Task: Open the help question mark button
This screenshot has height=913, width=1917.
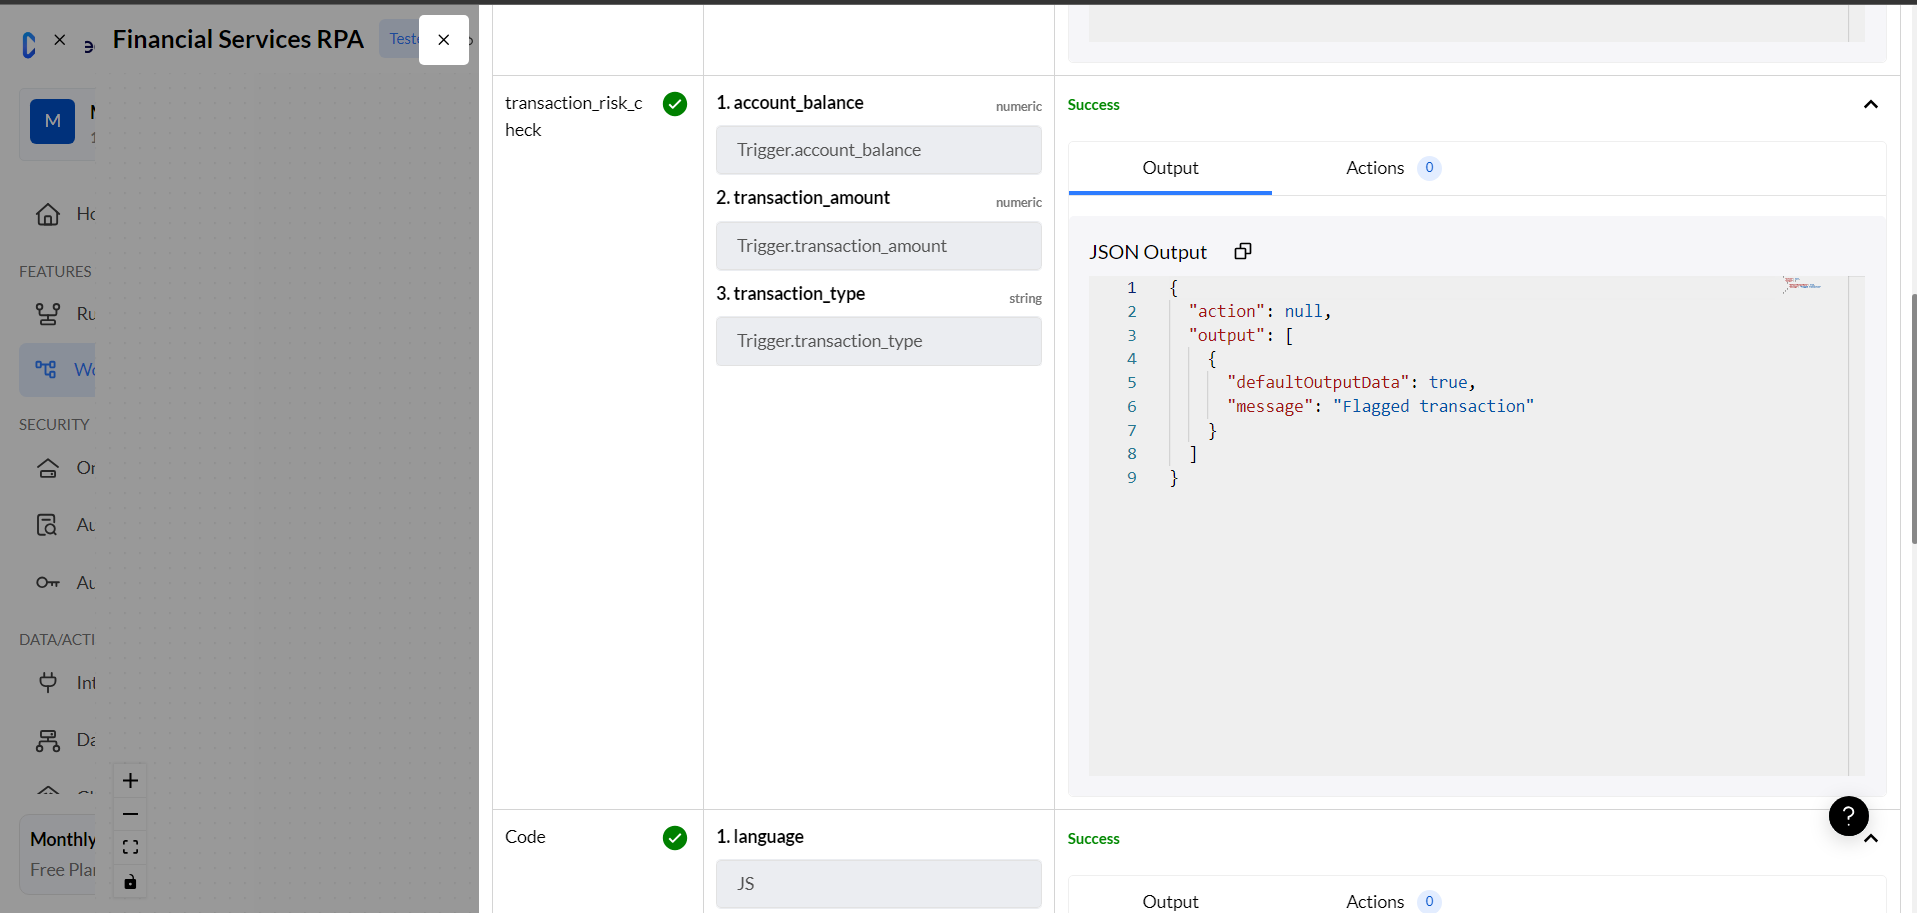Action: point(1848,816)
